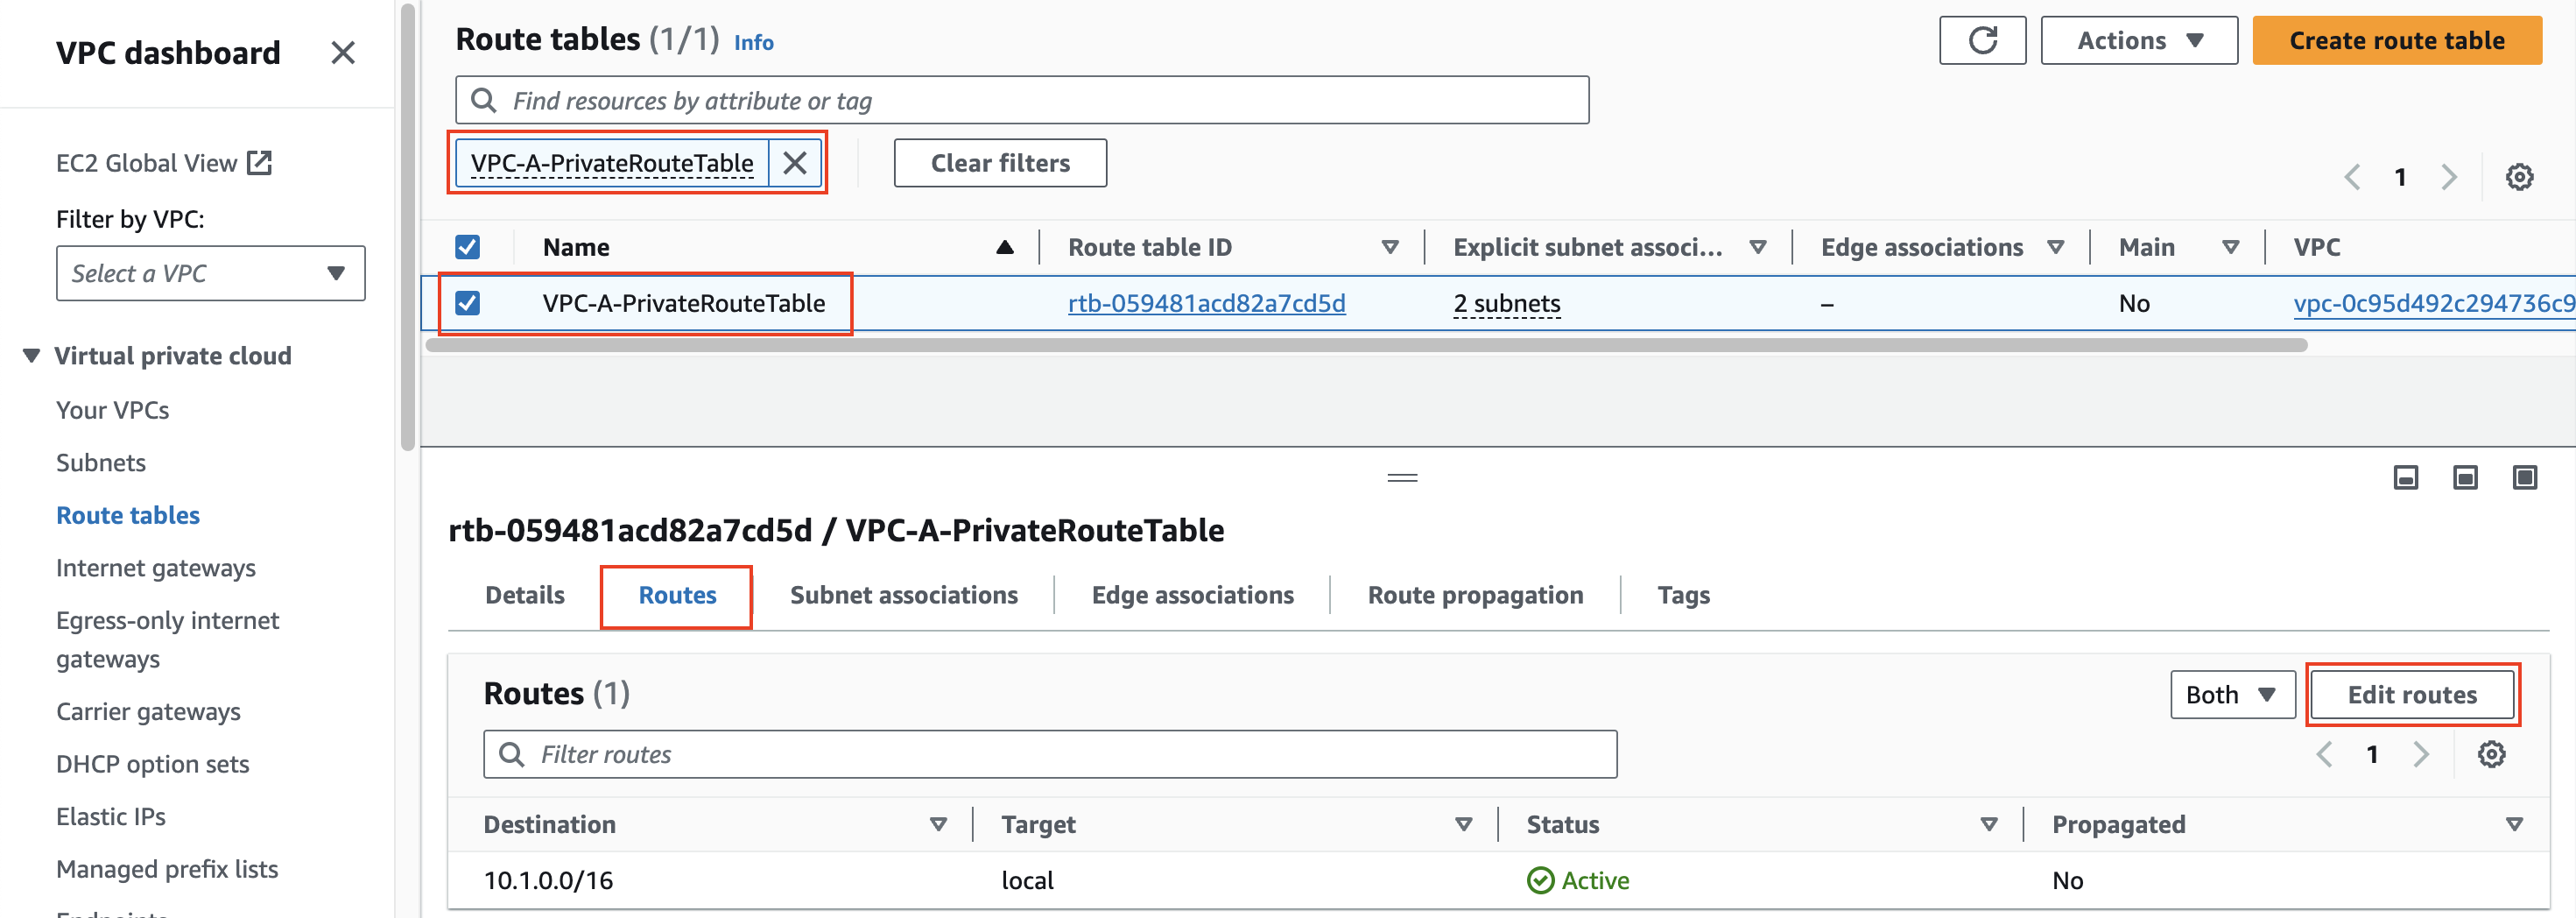The height and width of the screenshot is (918, 2576).
Task: Switch to the Route propagation tab
Action: (x=1475, y=595)
